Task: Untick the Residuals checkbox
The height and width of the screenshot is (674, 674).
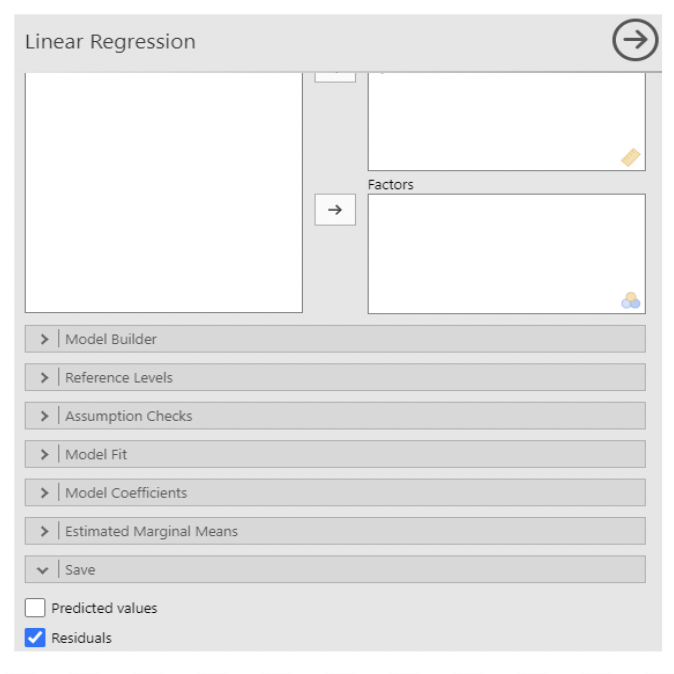Action: [x=36, y=638]
